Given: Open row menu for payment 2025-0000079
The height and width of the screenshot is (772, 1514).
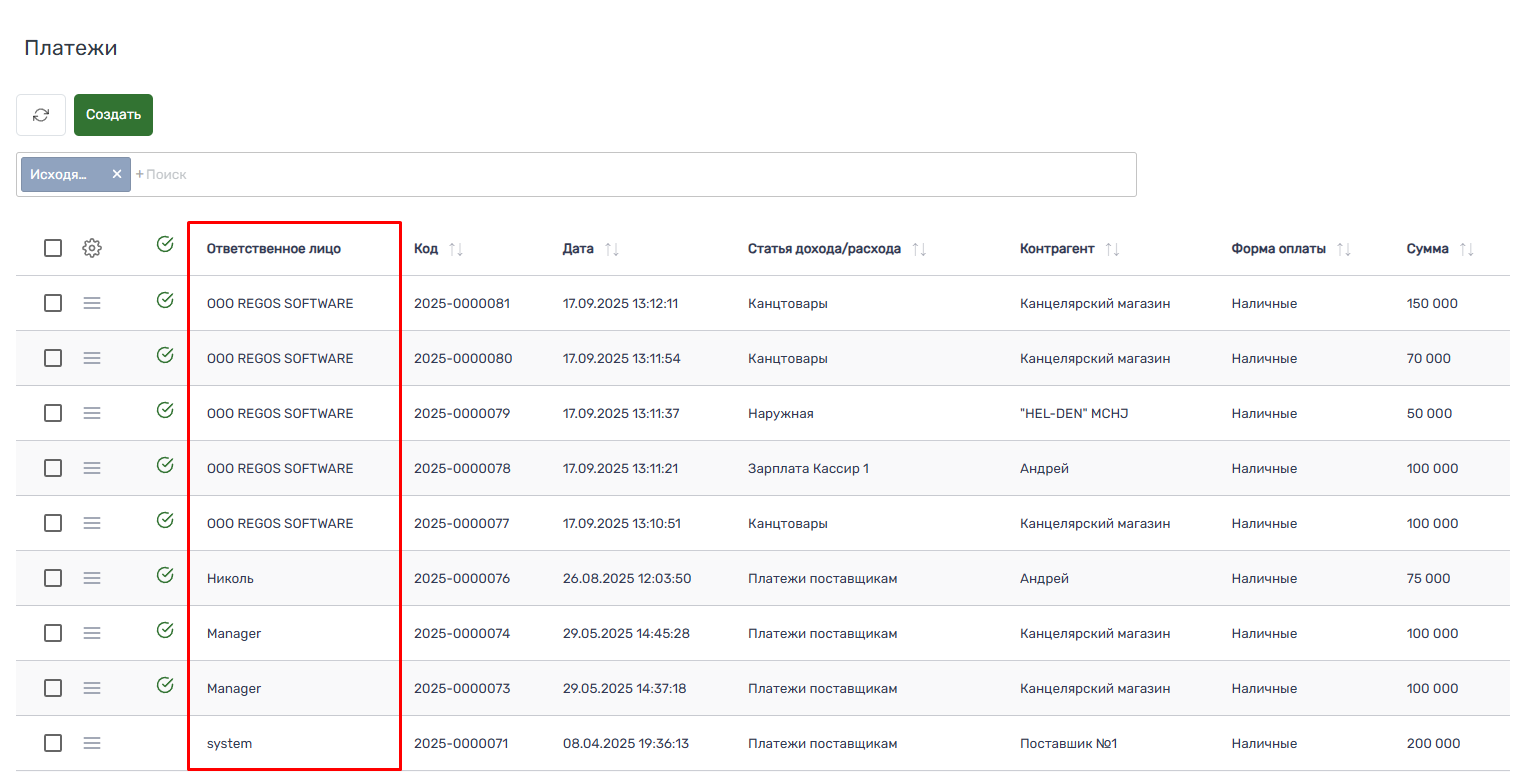Looking at the screenshot, I should point(92,413).
